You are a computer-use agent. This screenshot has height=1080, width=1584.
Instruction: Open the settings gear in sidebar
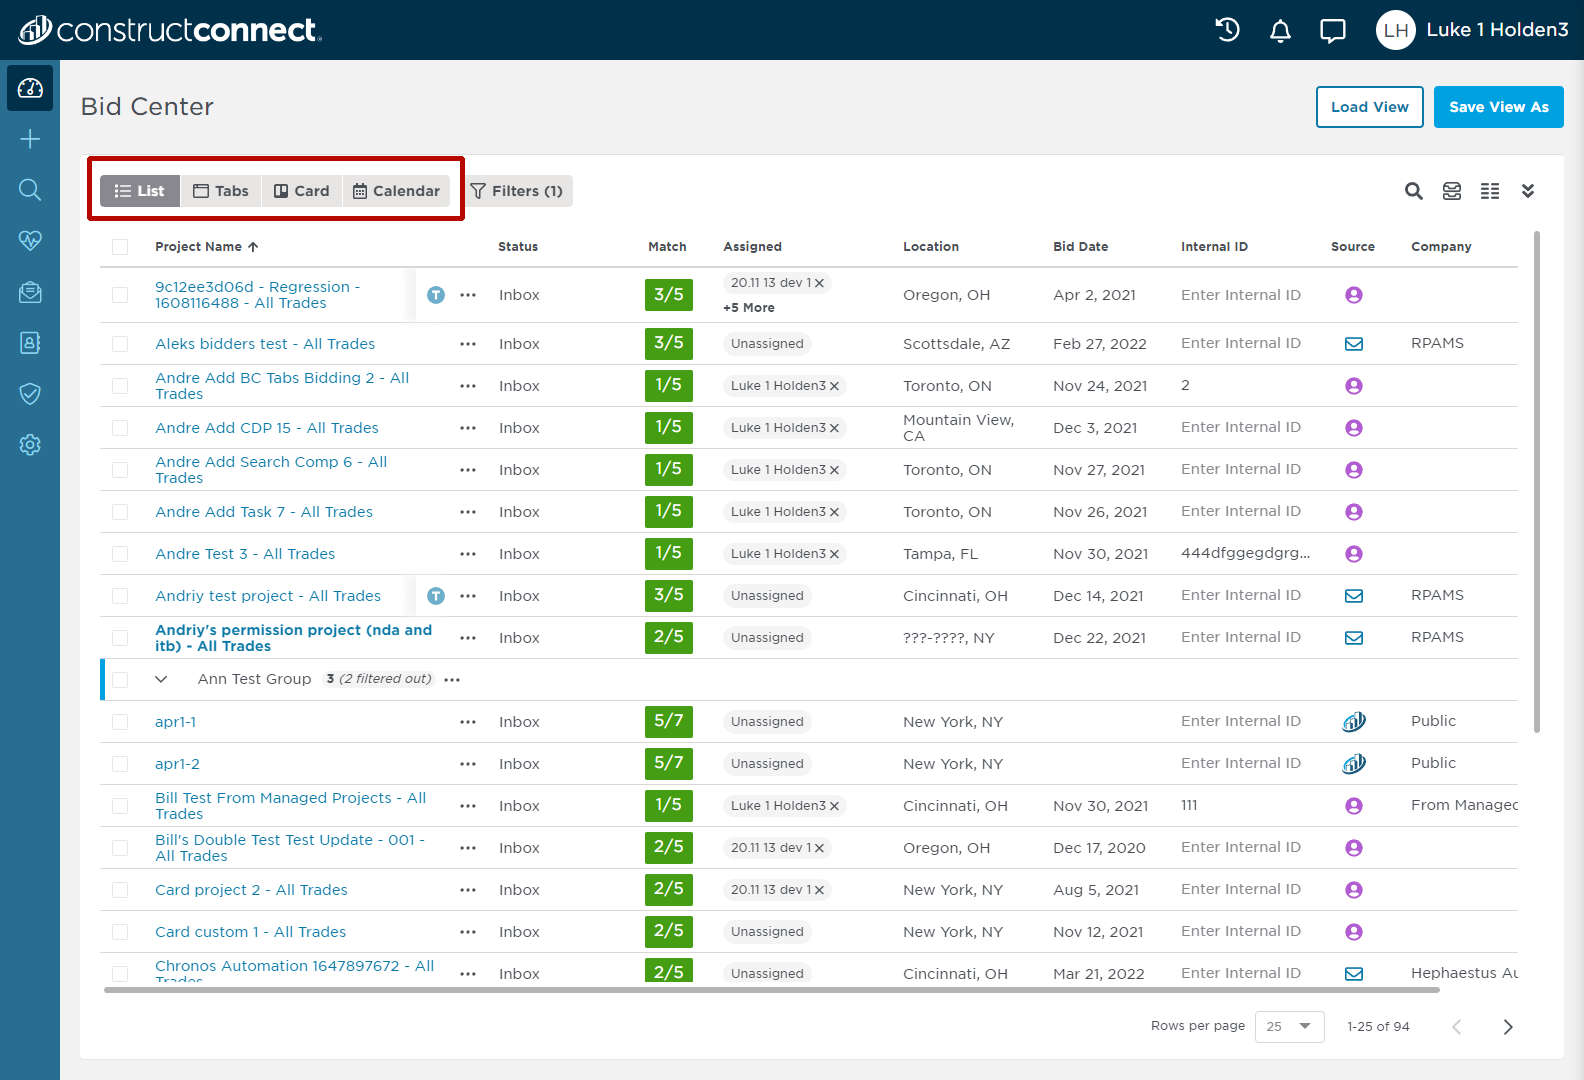(x=30, y=445)
